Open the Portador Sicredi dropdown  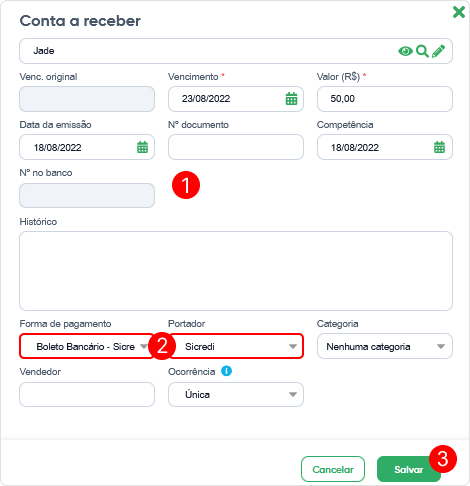click(236, 346)
